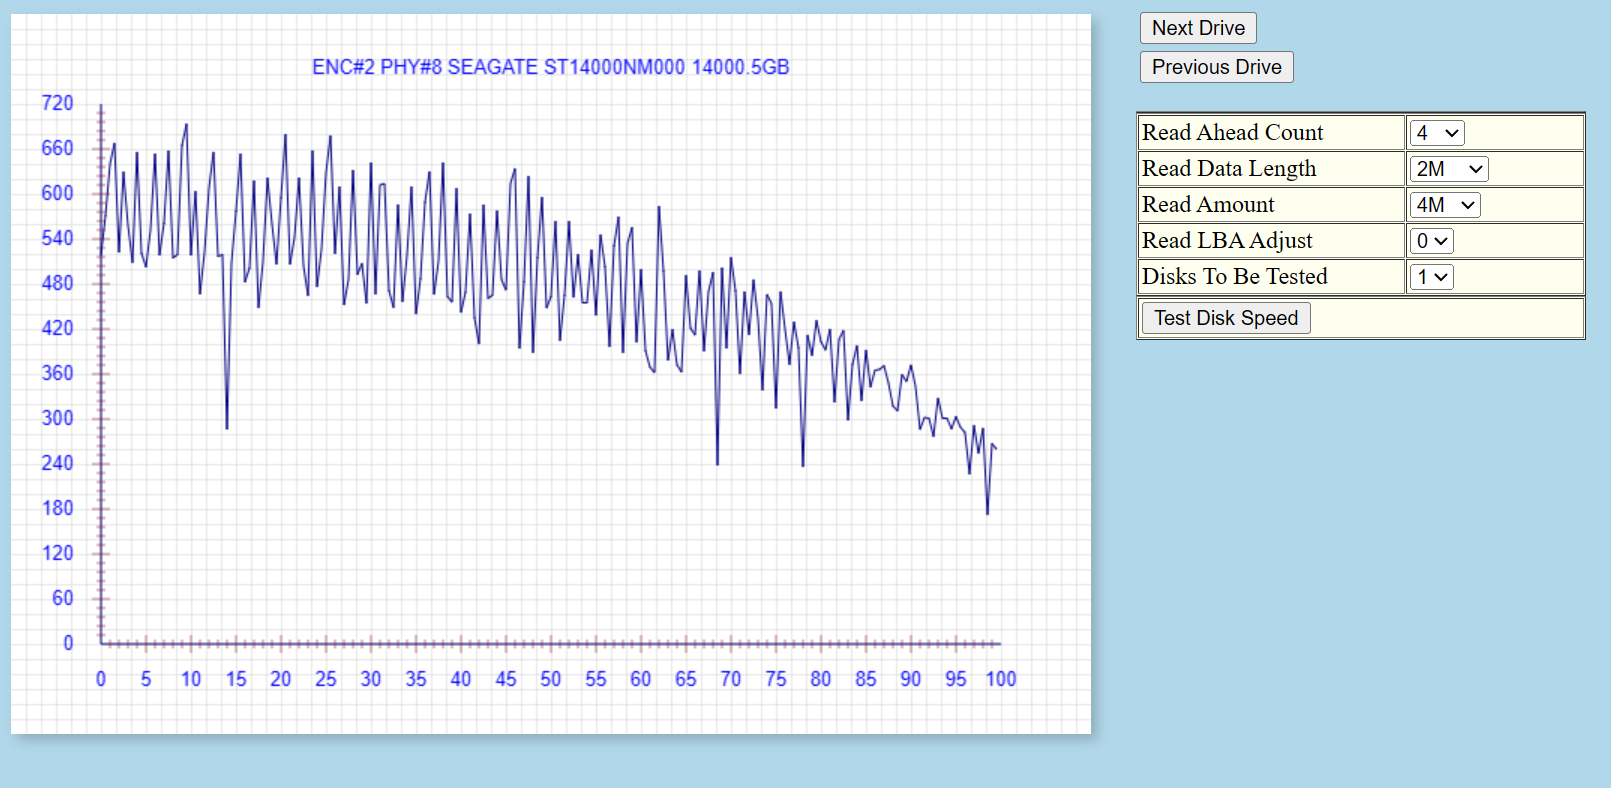Click the 50 tick label on the horizontal axis

click(550, 679)
